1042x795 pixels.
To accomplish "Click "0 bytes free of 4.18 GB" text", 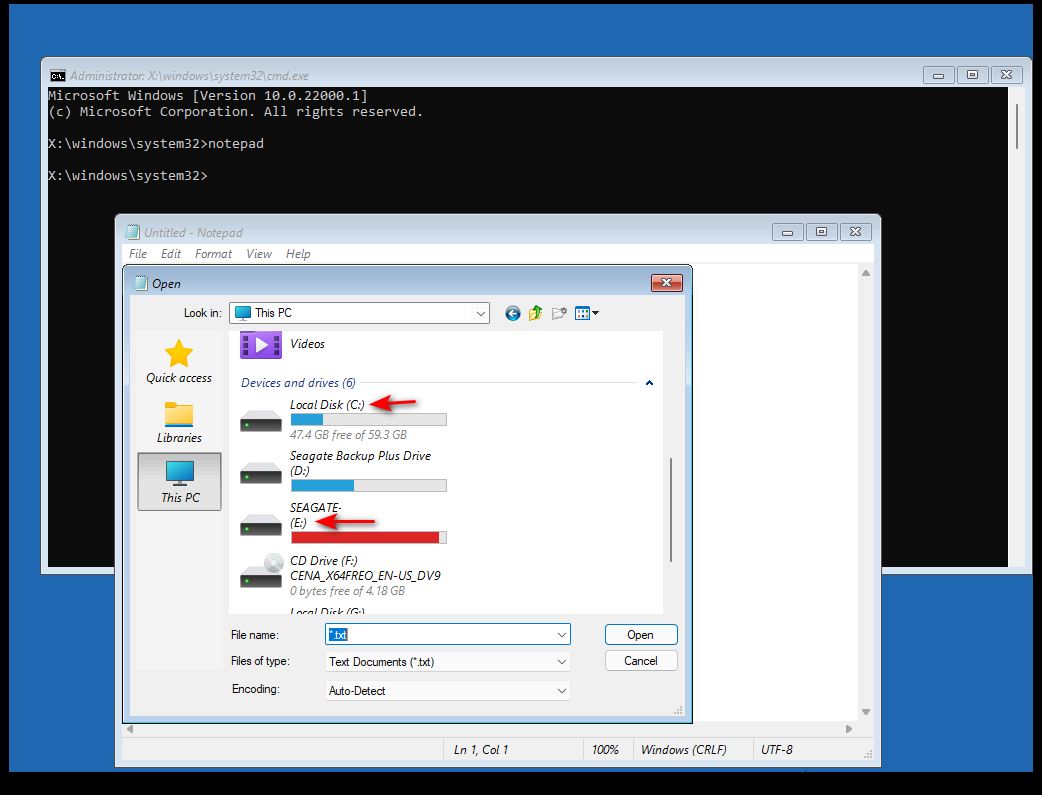I will pos(347,591).
